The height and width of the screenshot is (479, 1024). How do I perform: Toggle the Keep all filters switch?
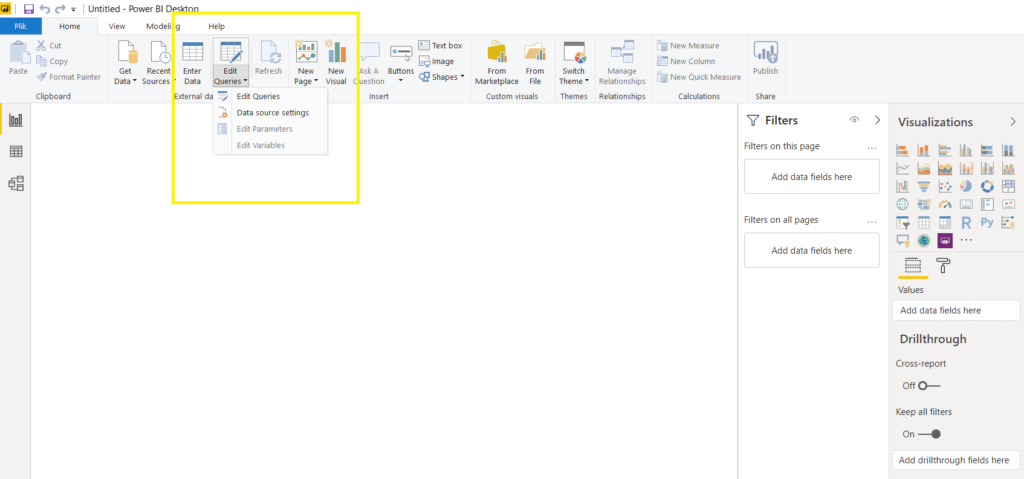coord(929,434)
